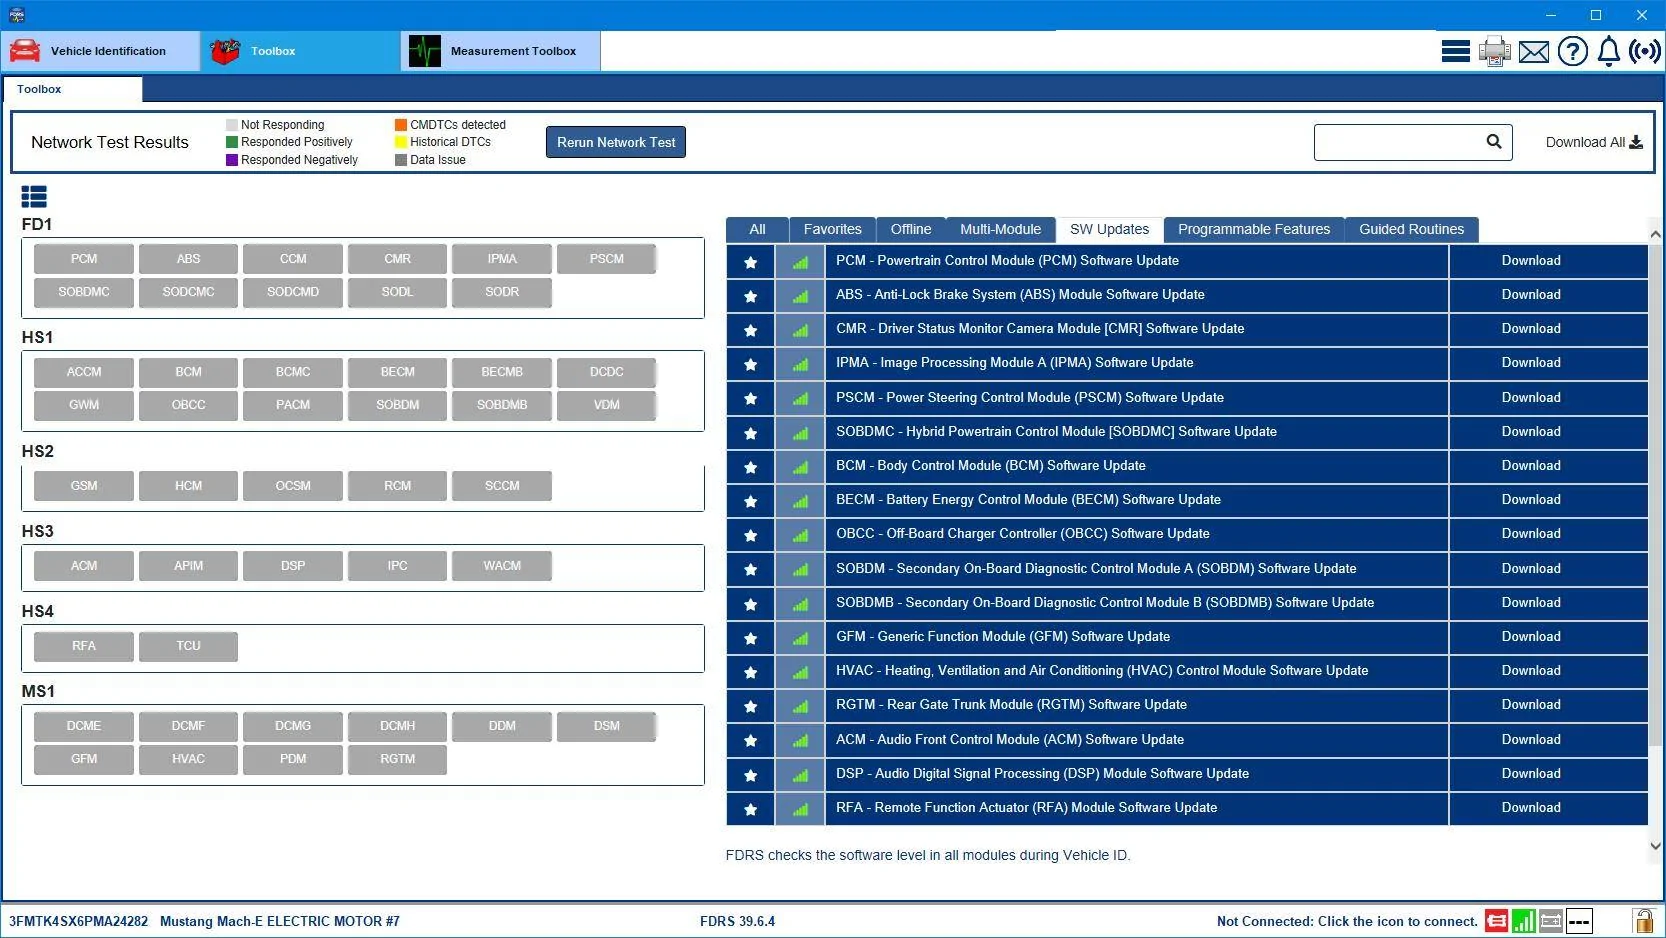
Task: Select the PCM module in FD1 network
Action: point(84,259)
